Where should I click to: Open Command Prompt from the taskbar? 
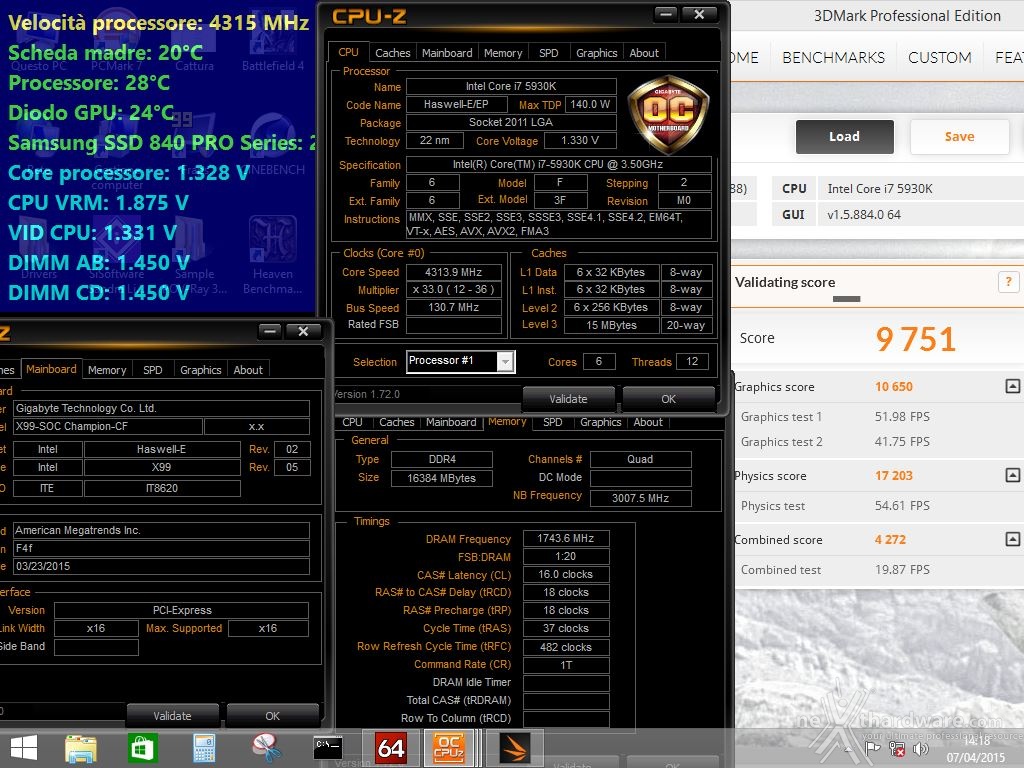(327, 748)
